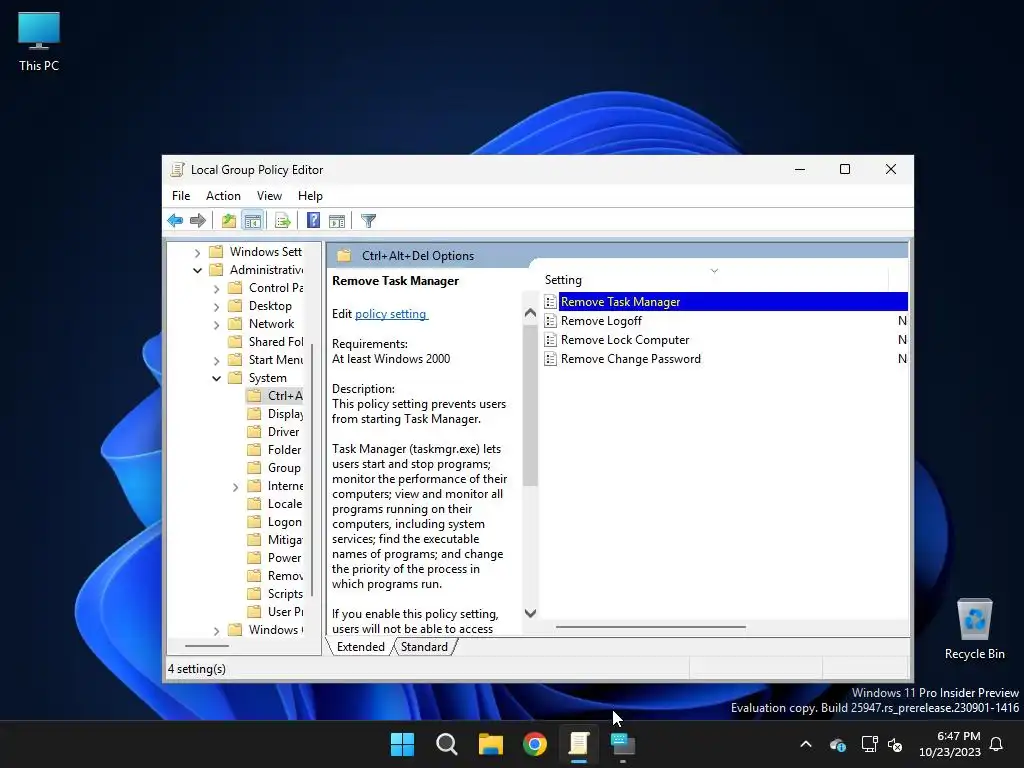Click the Ctrl+Alt+Del Options header folder icon
The width and height of the screenshot is (1024, 768).
point(344,255)
